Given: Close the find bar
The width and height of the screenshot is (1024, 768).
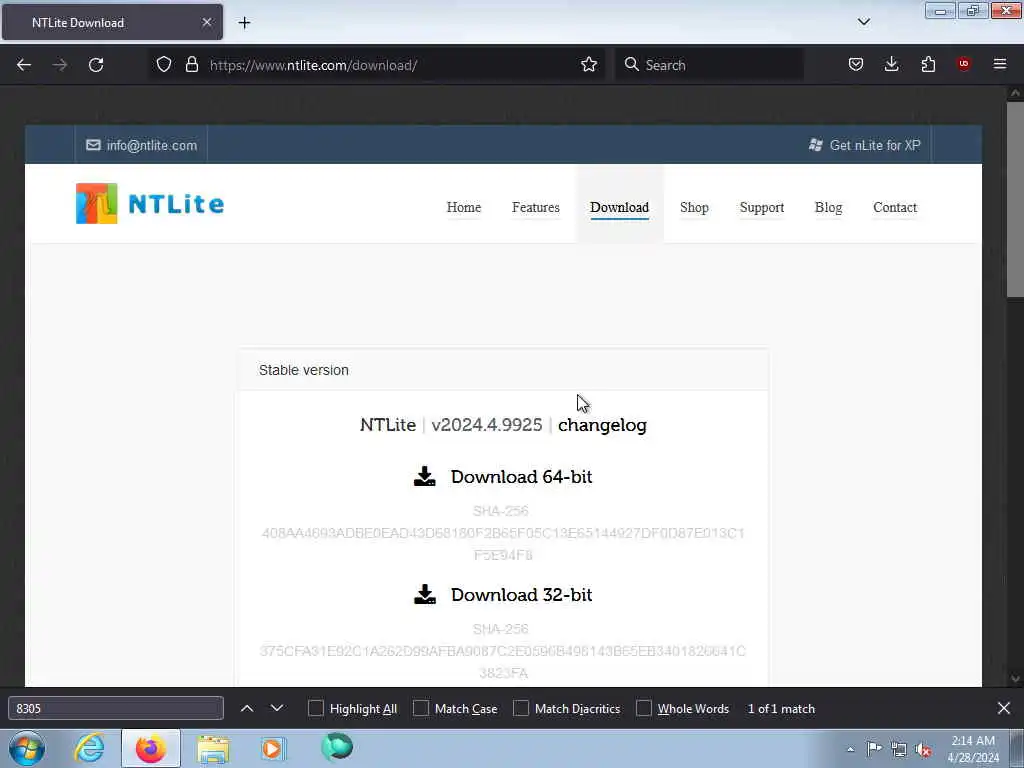Looking at the screenshot, I should click(1004, 708).
